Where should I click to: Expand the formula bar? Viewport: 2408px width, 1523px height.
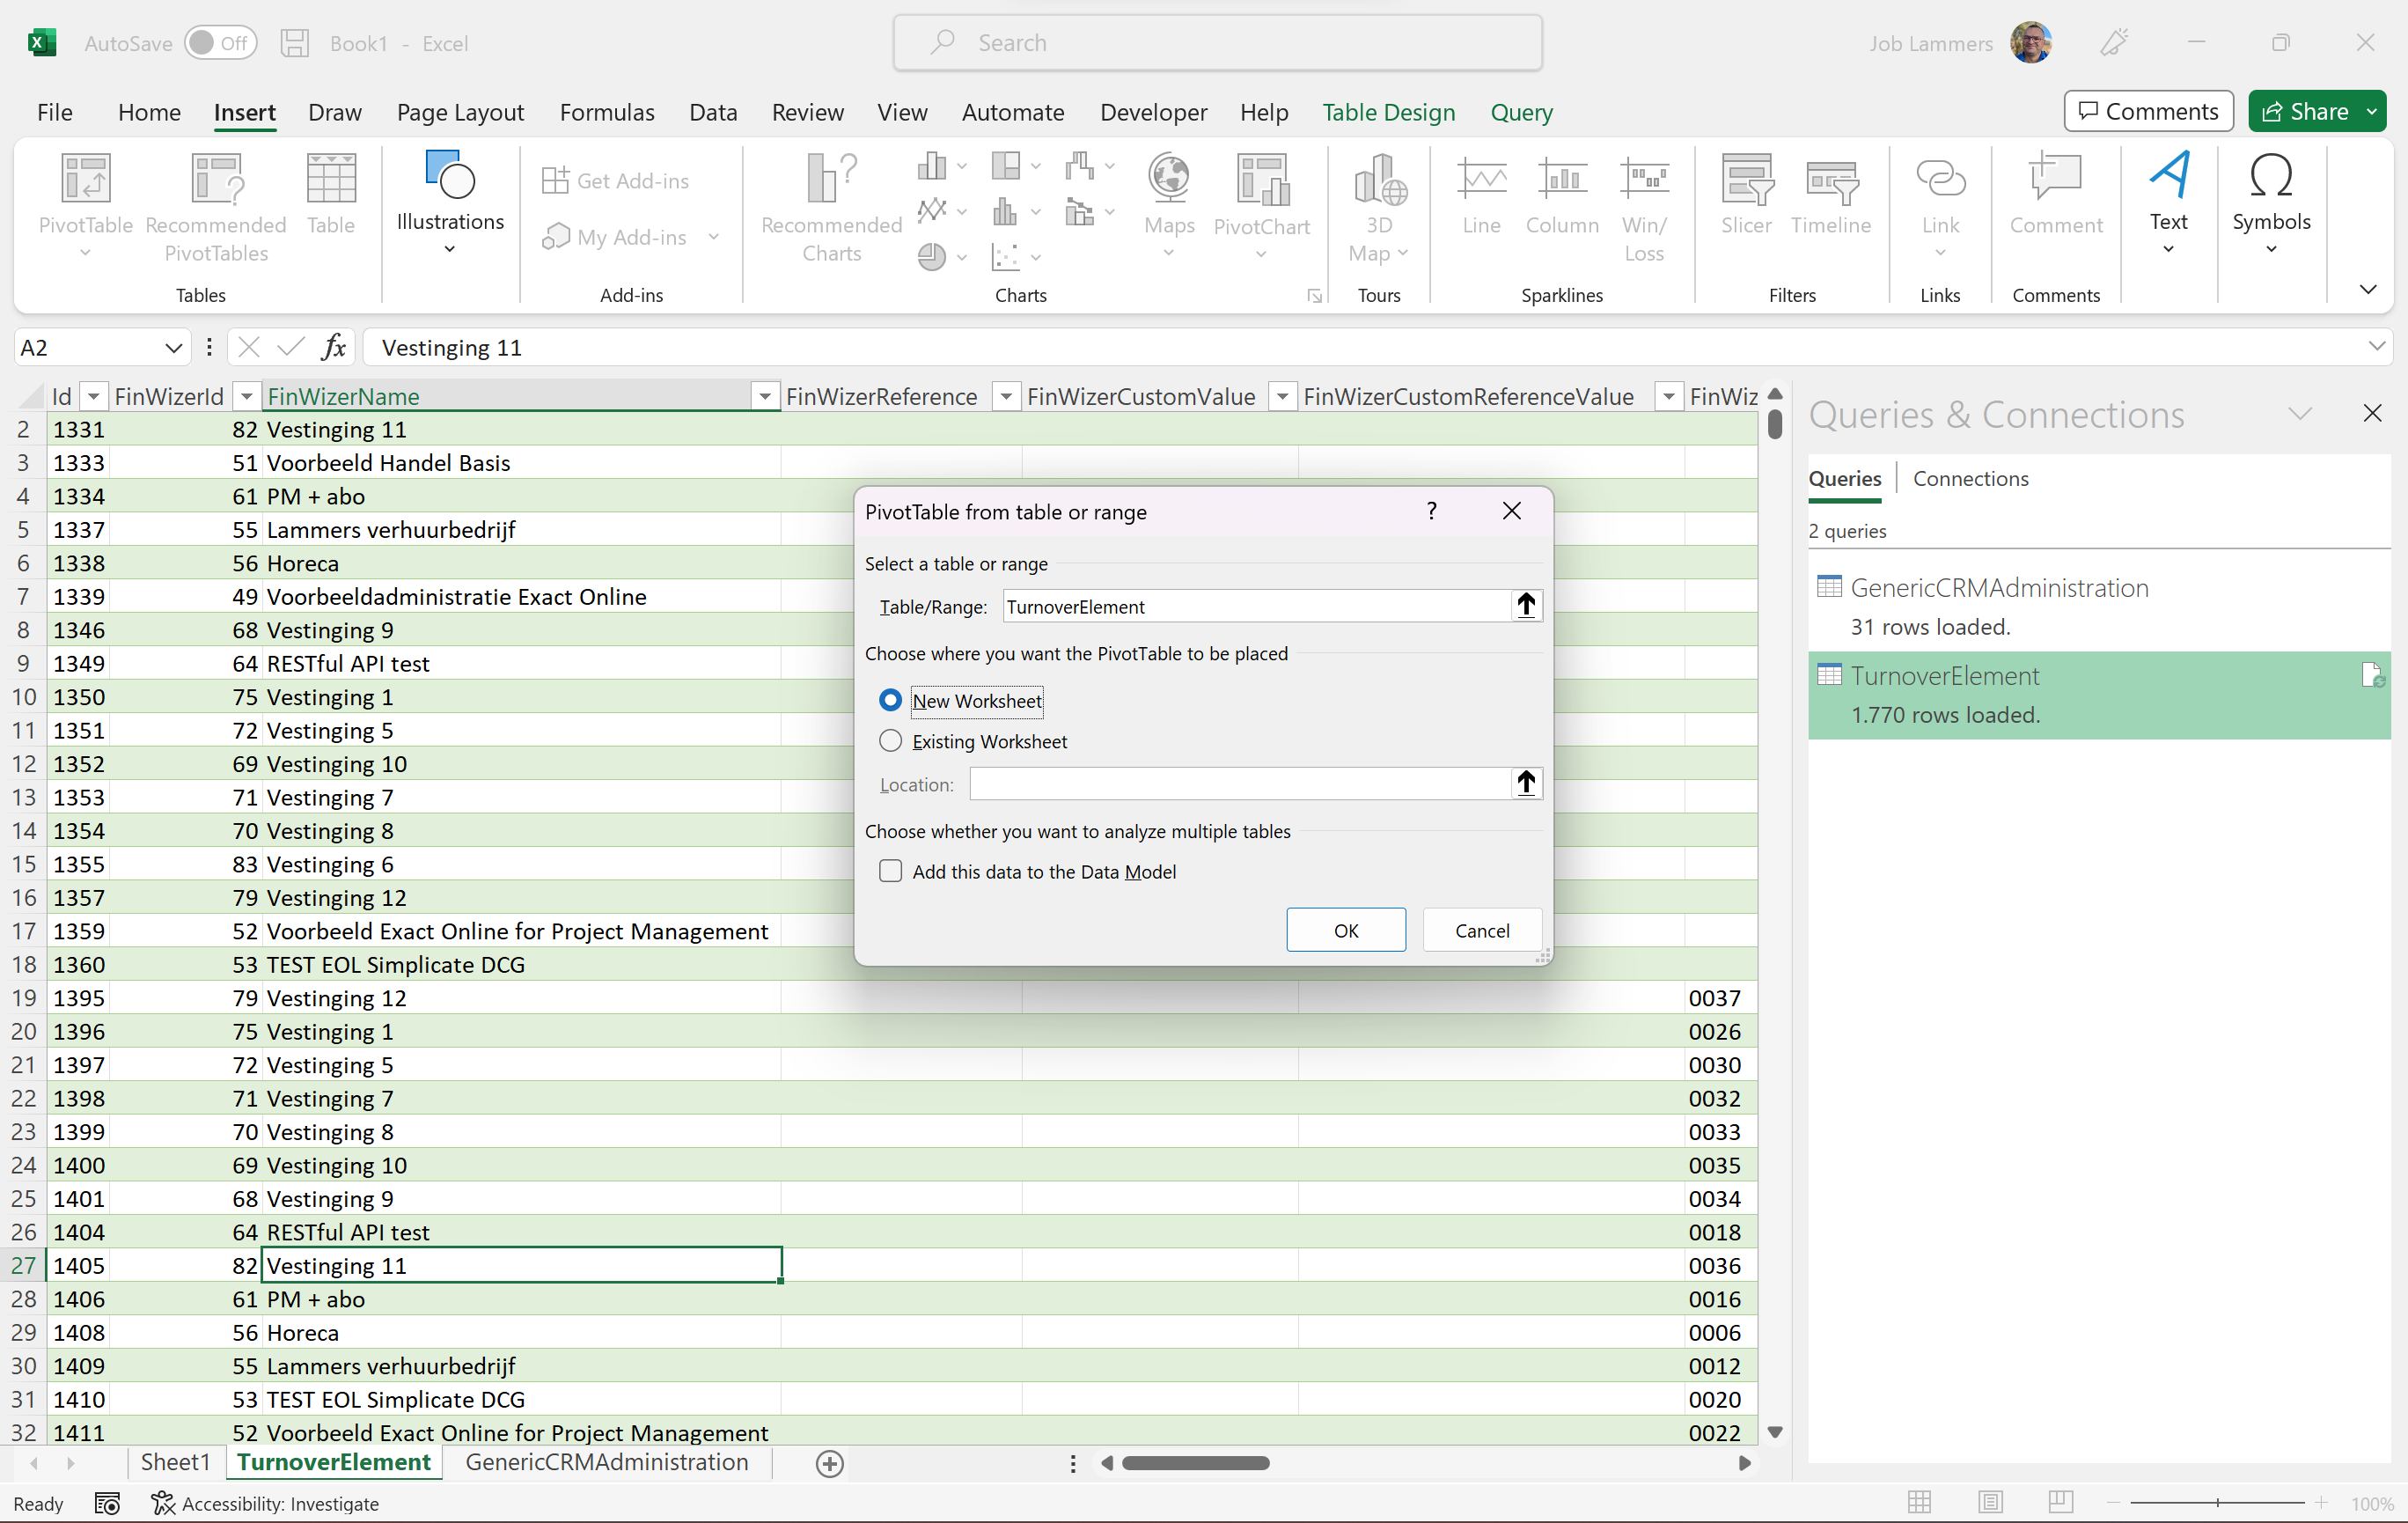pyautogui.click(x=2376, y=346)
